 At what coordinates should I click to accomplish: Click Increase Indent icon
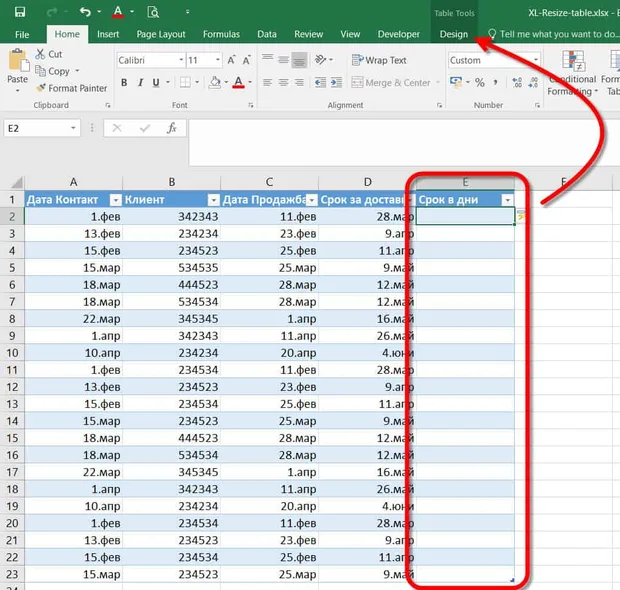coord(336,83)
